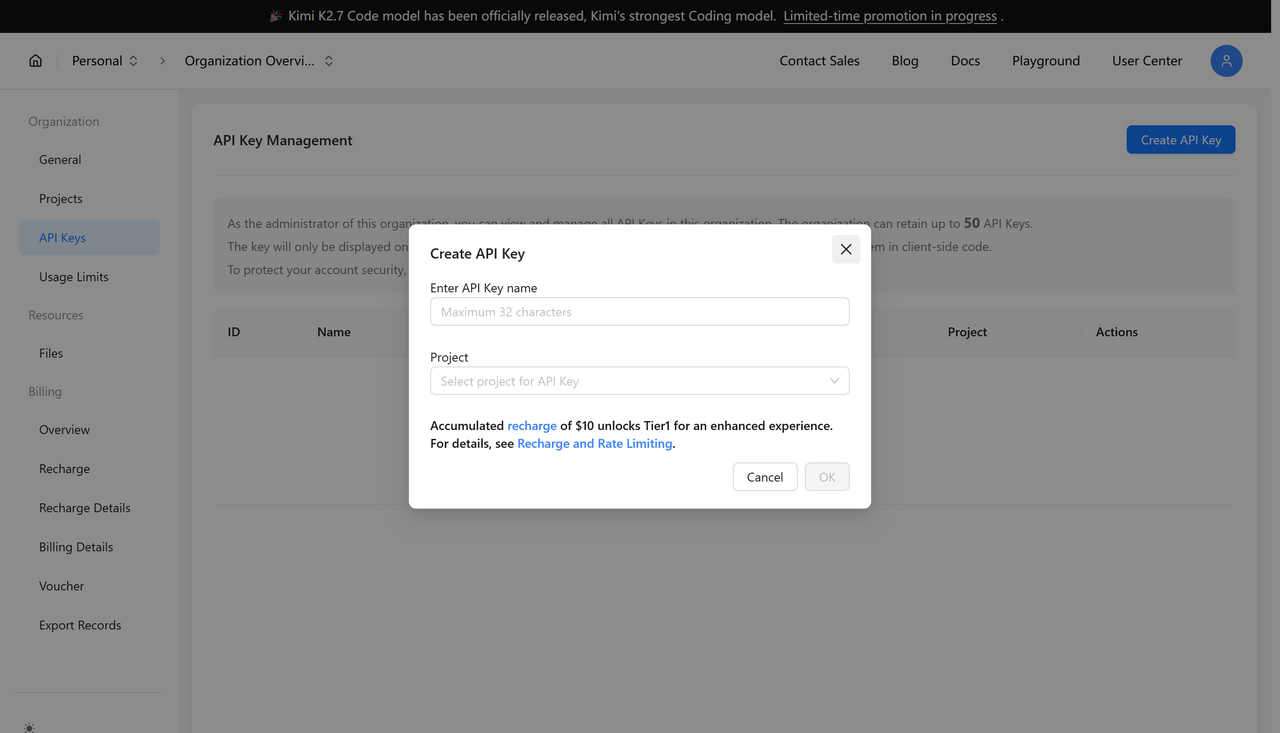Open Usage Limits section
This screenshot has width=1280, height=733.
(89, 276)
